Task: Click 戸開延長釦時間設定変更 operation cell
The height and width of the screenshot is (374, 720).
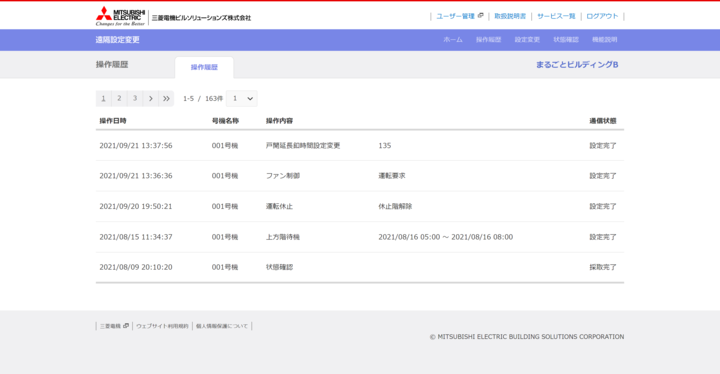Action: (x=303, y=146)
